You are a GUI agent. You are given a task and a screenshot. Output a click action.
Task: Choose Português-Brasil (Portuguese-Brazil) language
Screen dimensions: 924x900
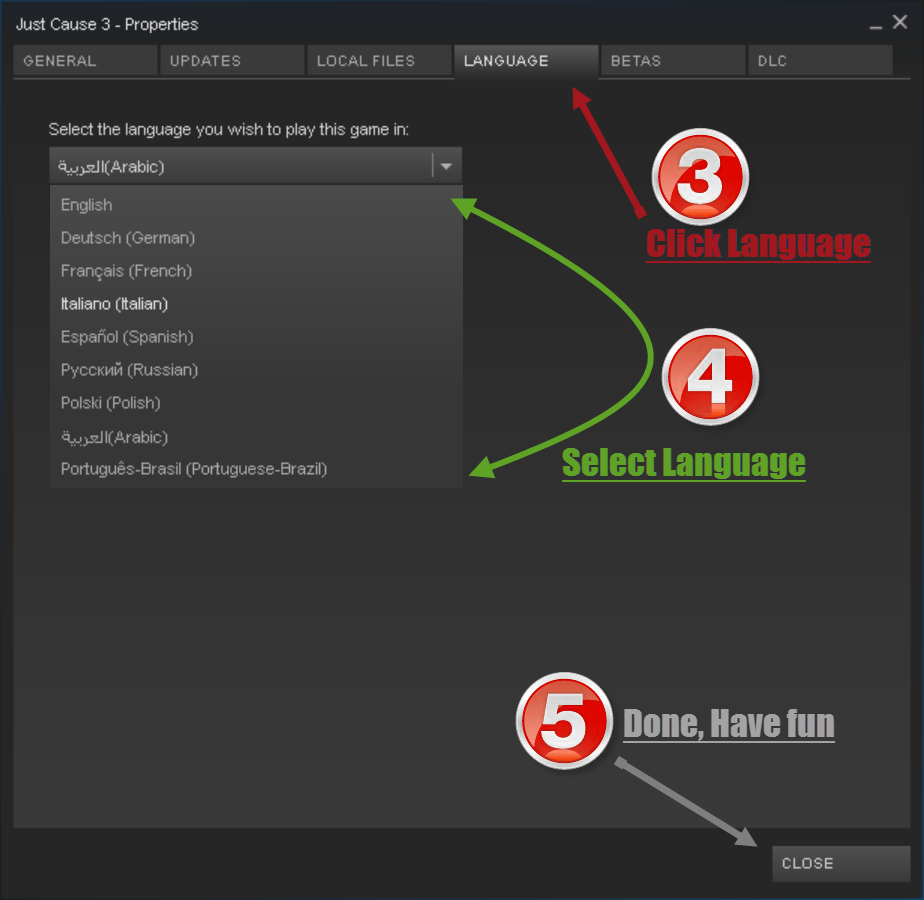[256, 469]
